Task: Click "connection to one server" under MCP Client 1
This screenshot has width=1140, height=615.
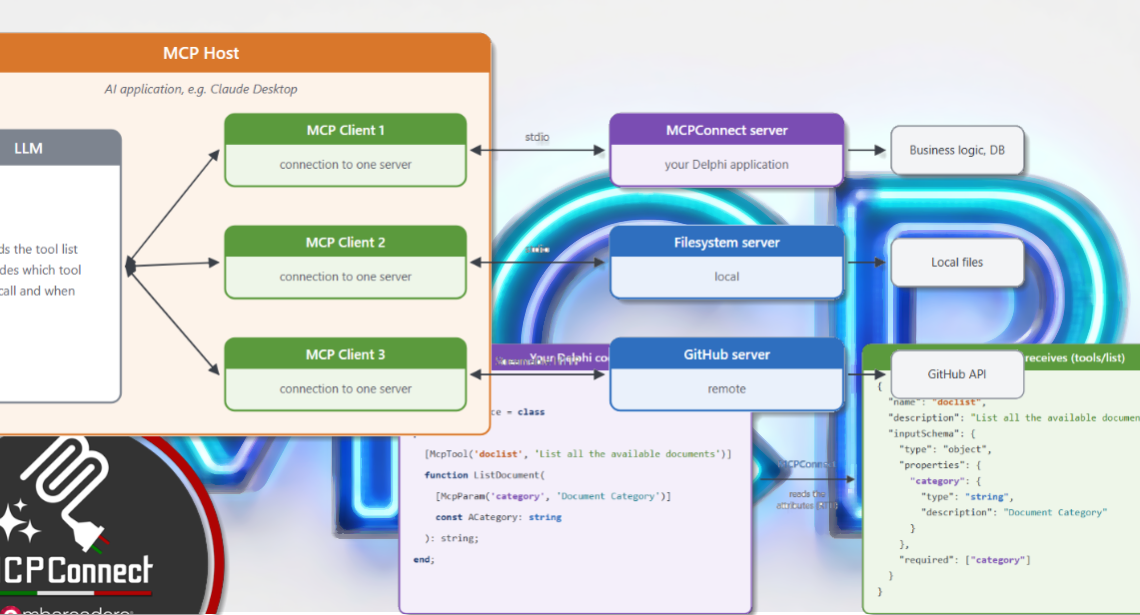Action: click(345, 165)
